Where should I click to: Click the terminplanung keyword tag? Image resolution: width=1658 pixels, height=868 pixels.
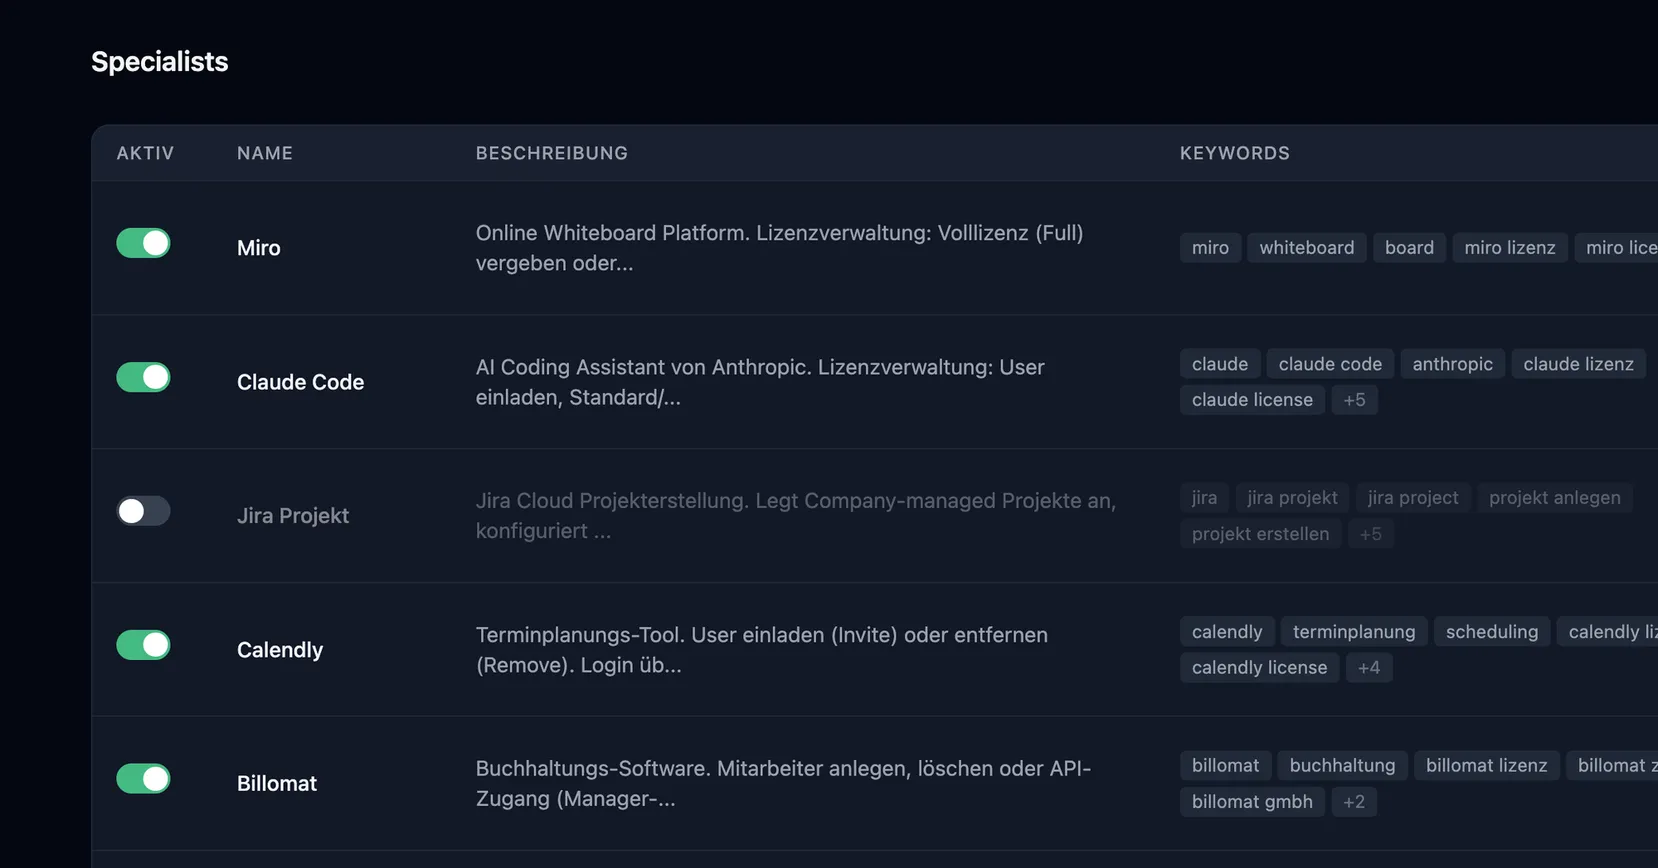click(1354, 631)
